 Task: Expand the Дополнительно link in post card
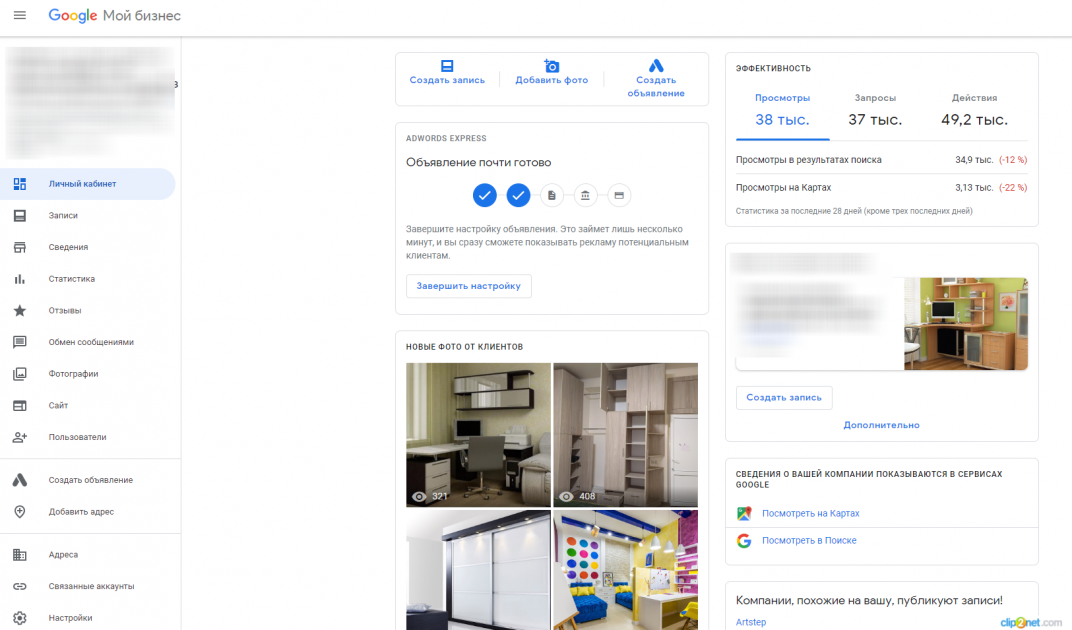pos(881,425)
